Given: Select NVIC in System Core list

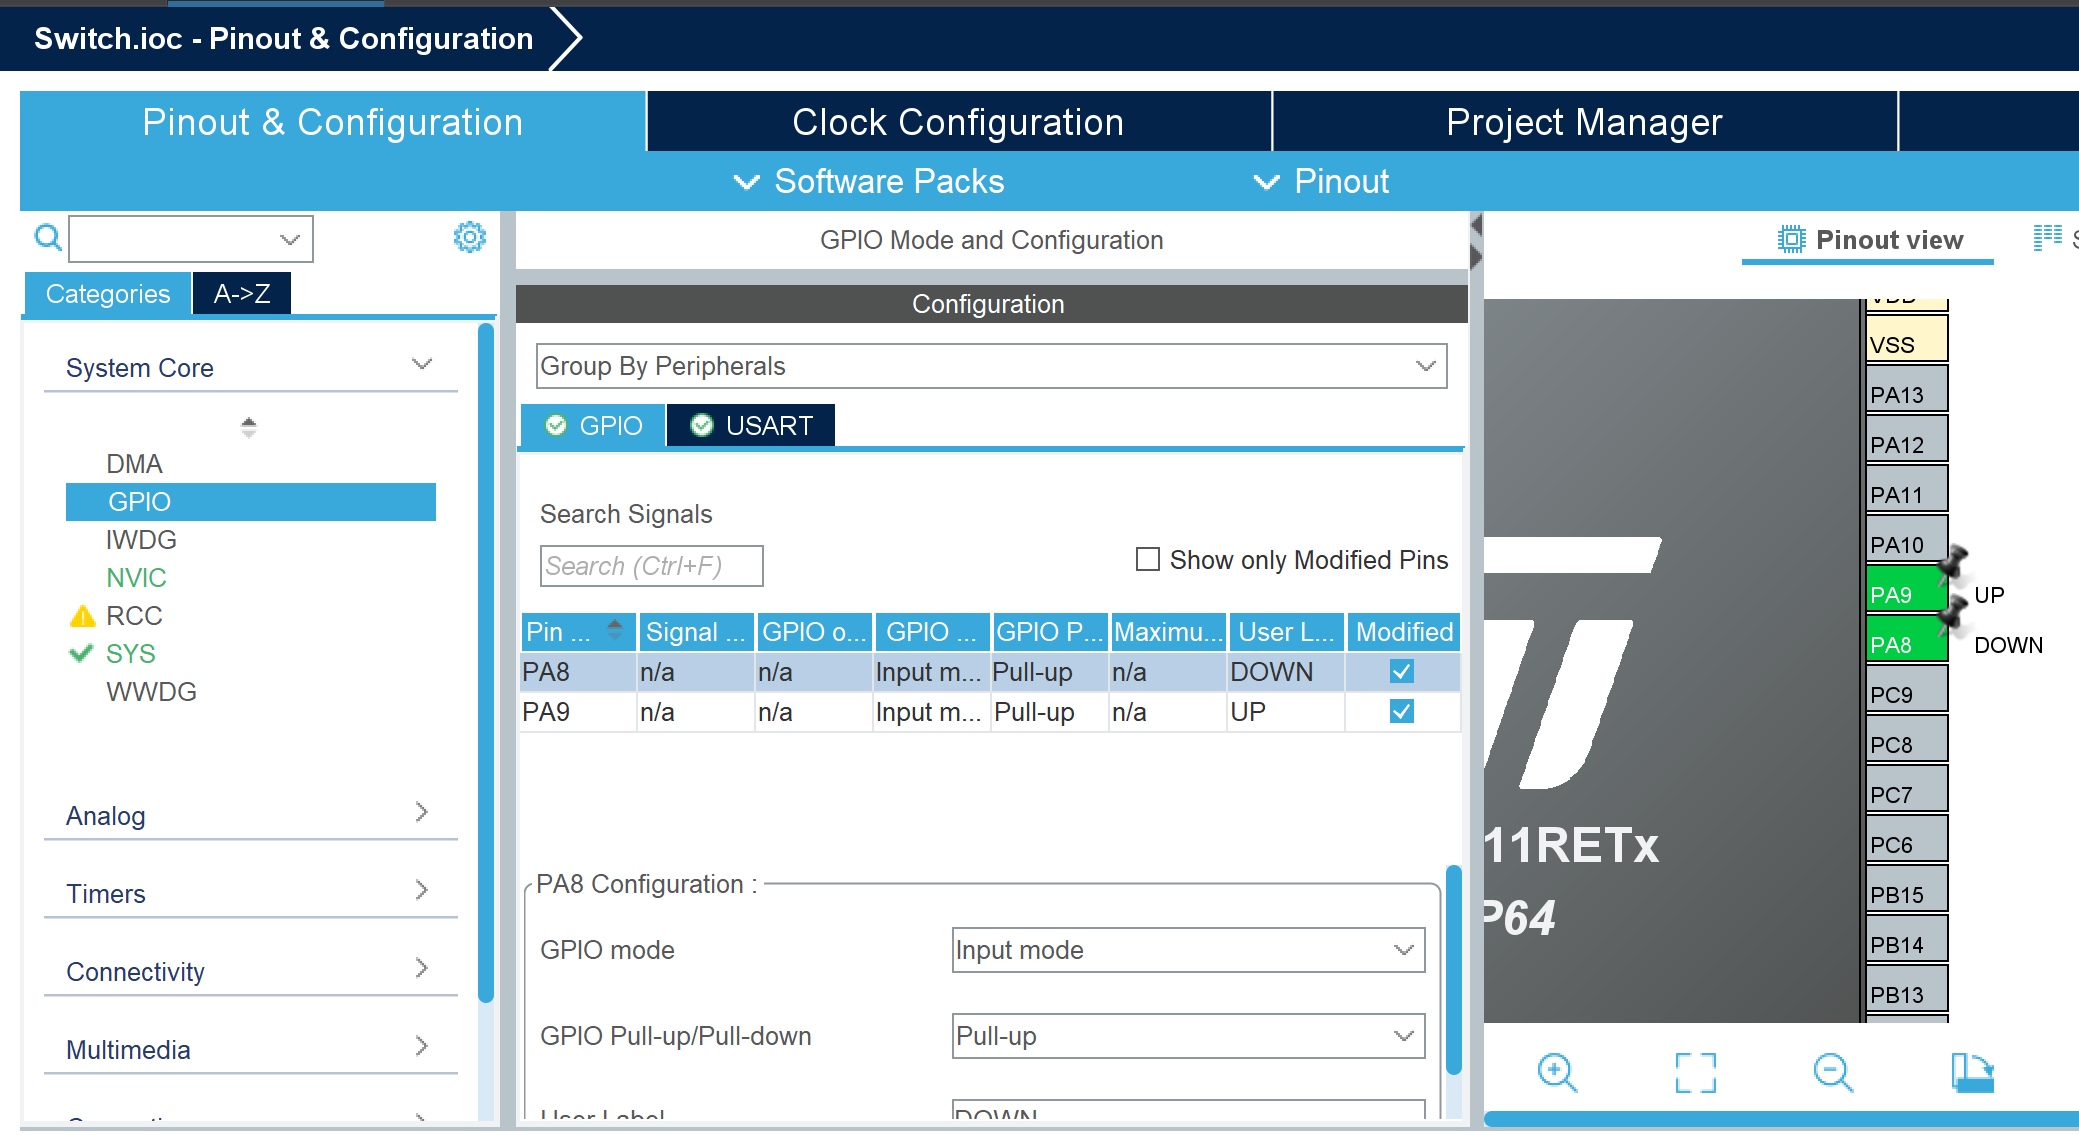Looking at the screenshot, I should click(136, 578).
